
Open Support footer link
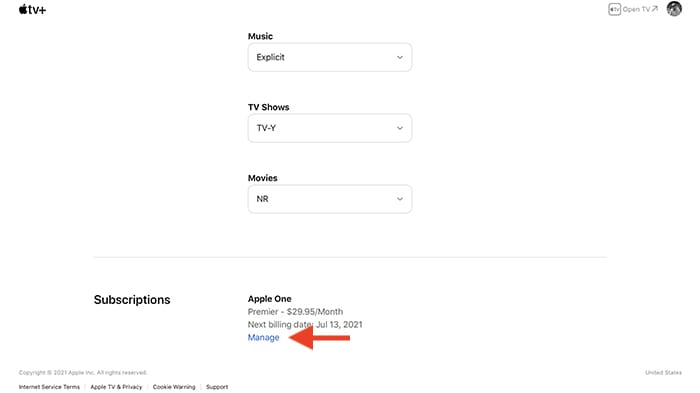(217, 387)
